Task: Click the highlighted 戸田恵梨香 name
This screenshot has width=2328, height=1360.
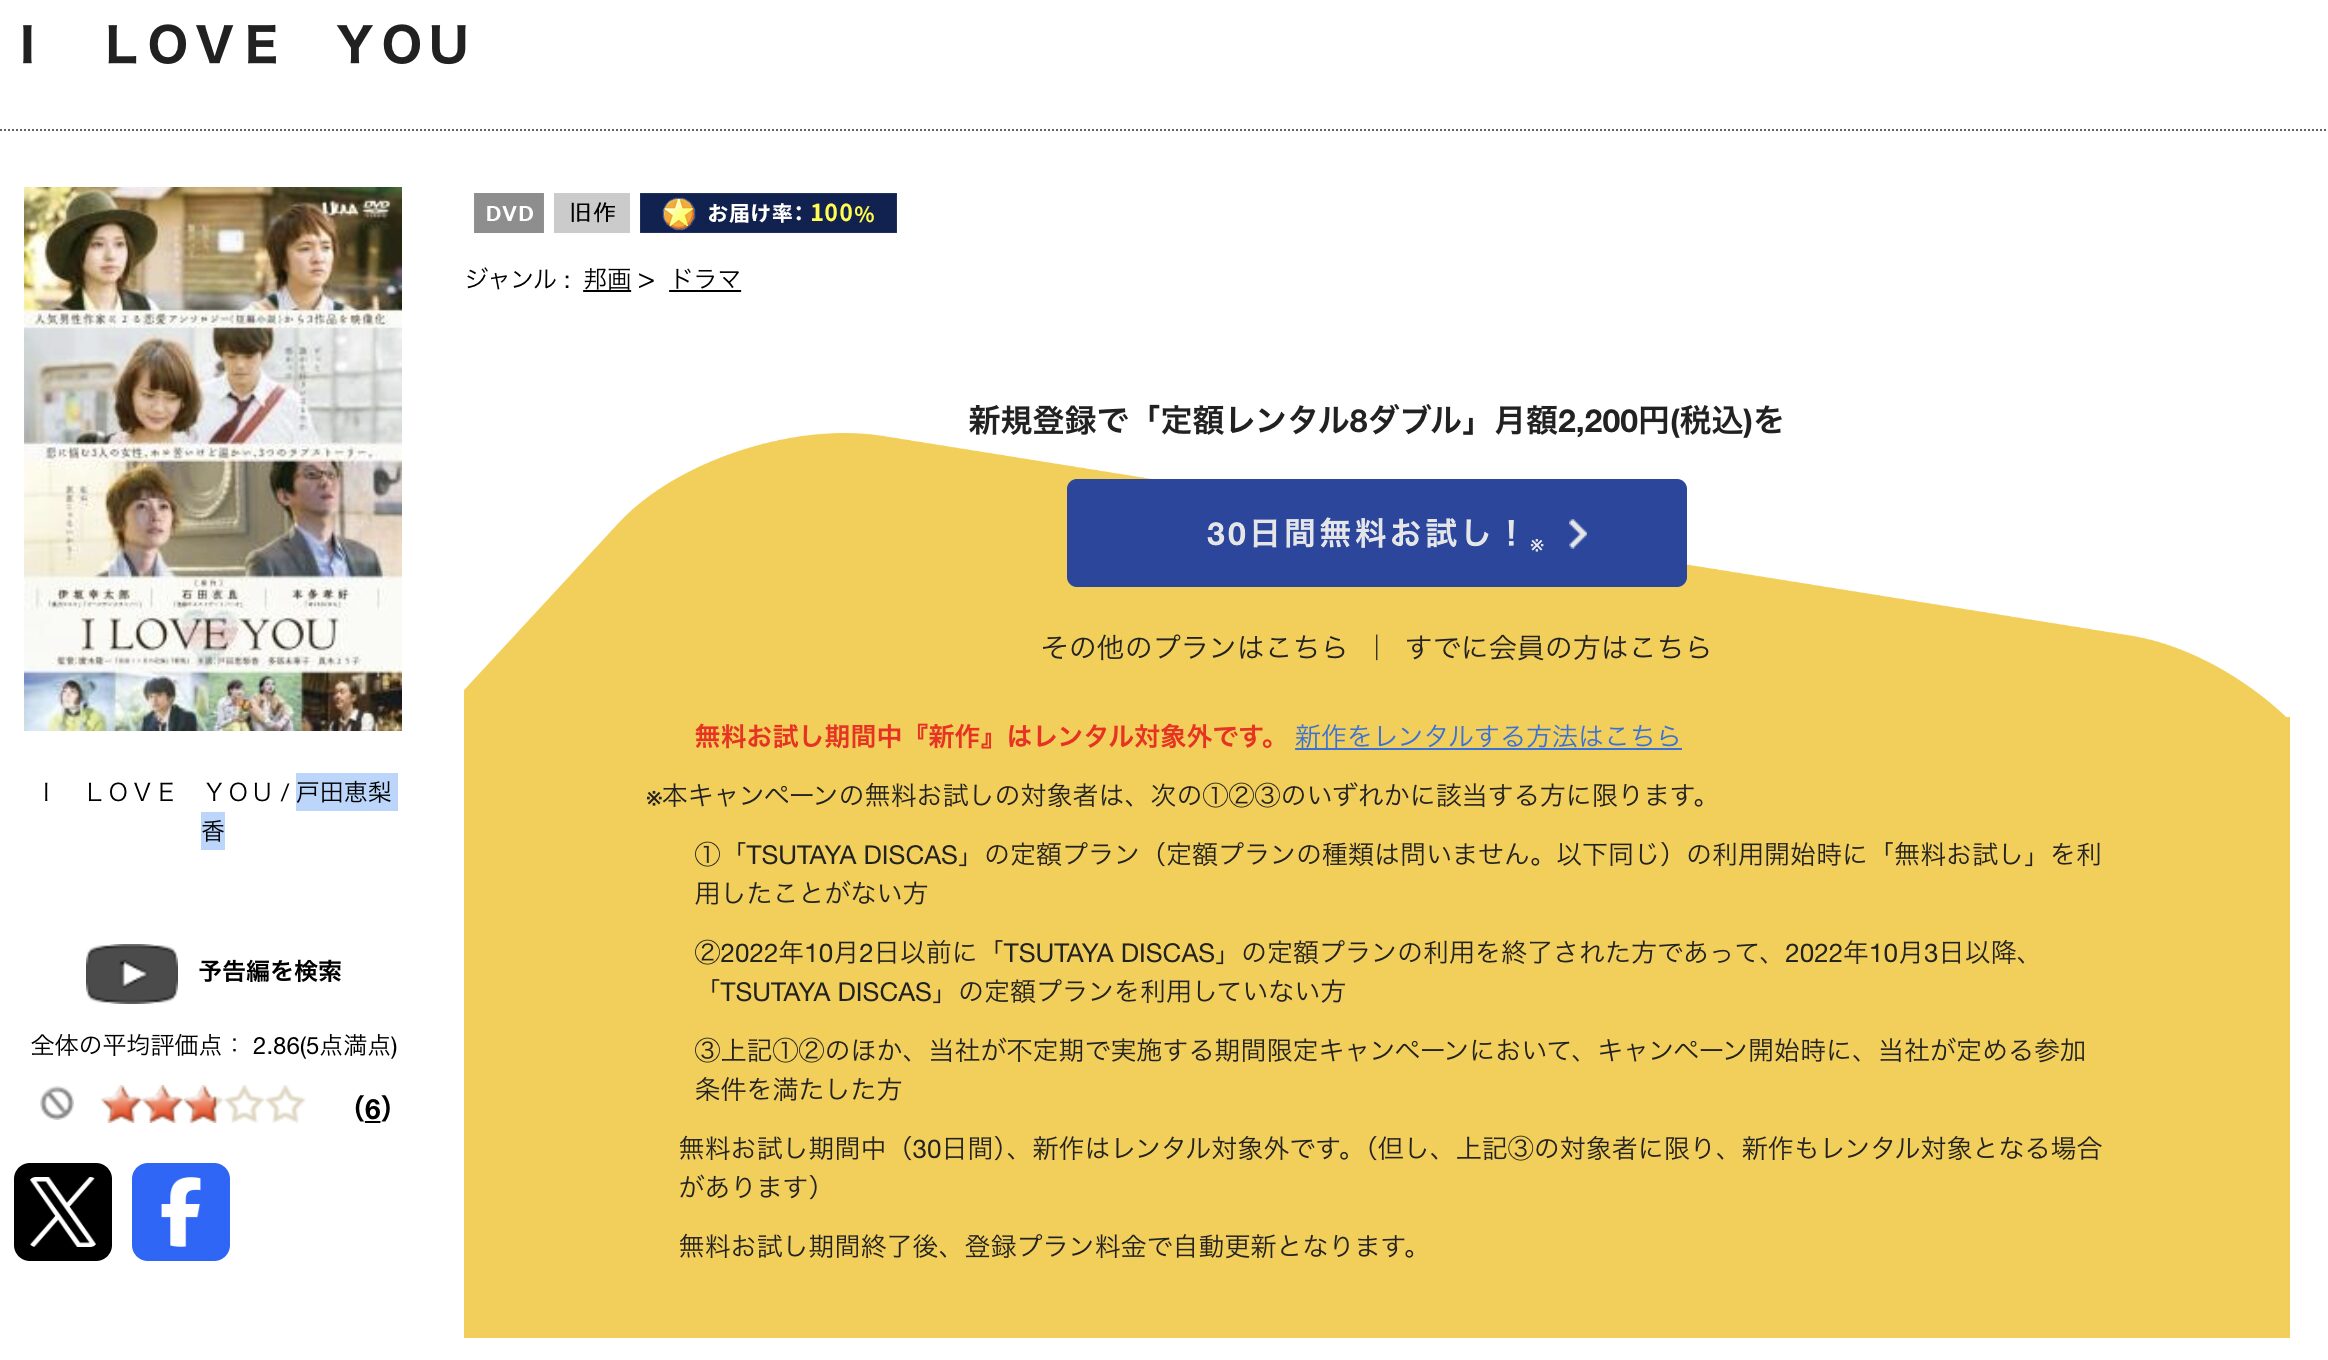Action: point(346,792)
